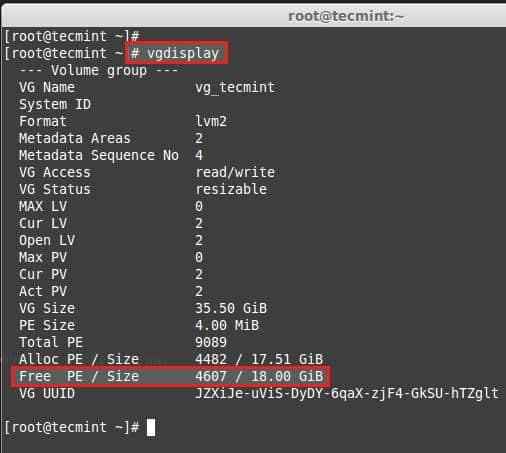Screen dimensions: 506x453
Task: Click the Metadata Areas label
Action: point(75,138)
